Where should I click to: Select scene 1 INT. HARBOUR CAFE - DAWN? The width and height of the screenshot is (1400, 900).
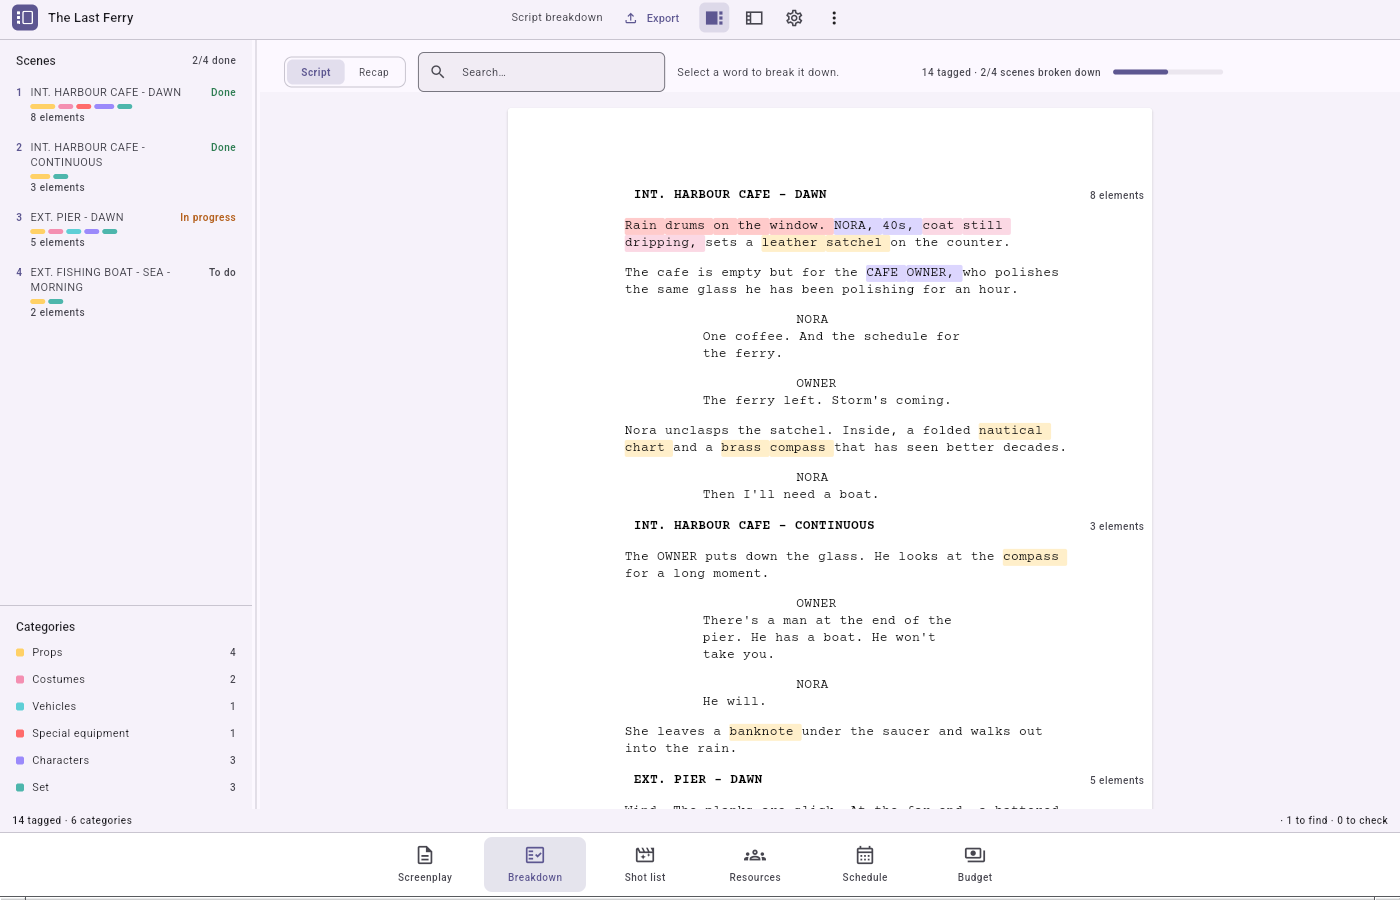coord(126,104)
